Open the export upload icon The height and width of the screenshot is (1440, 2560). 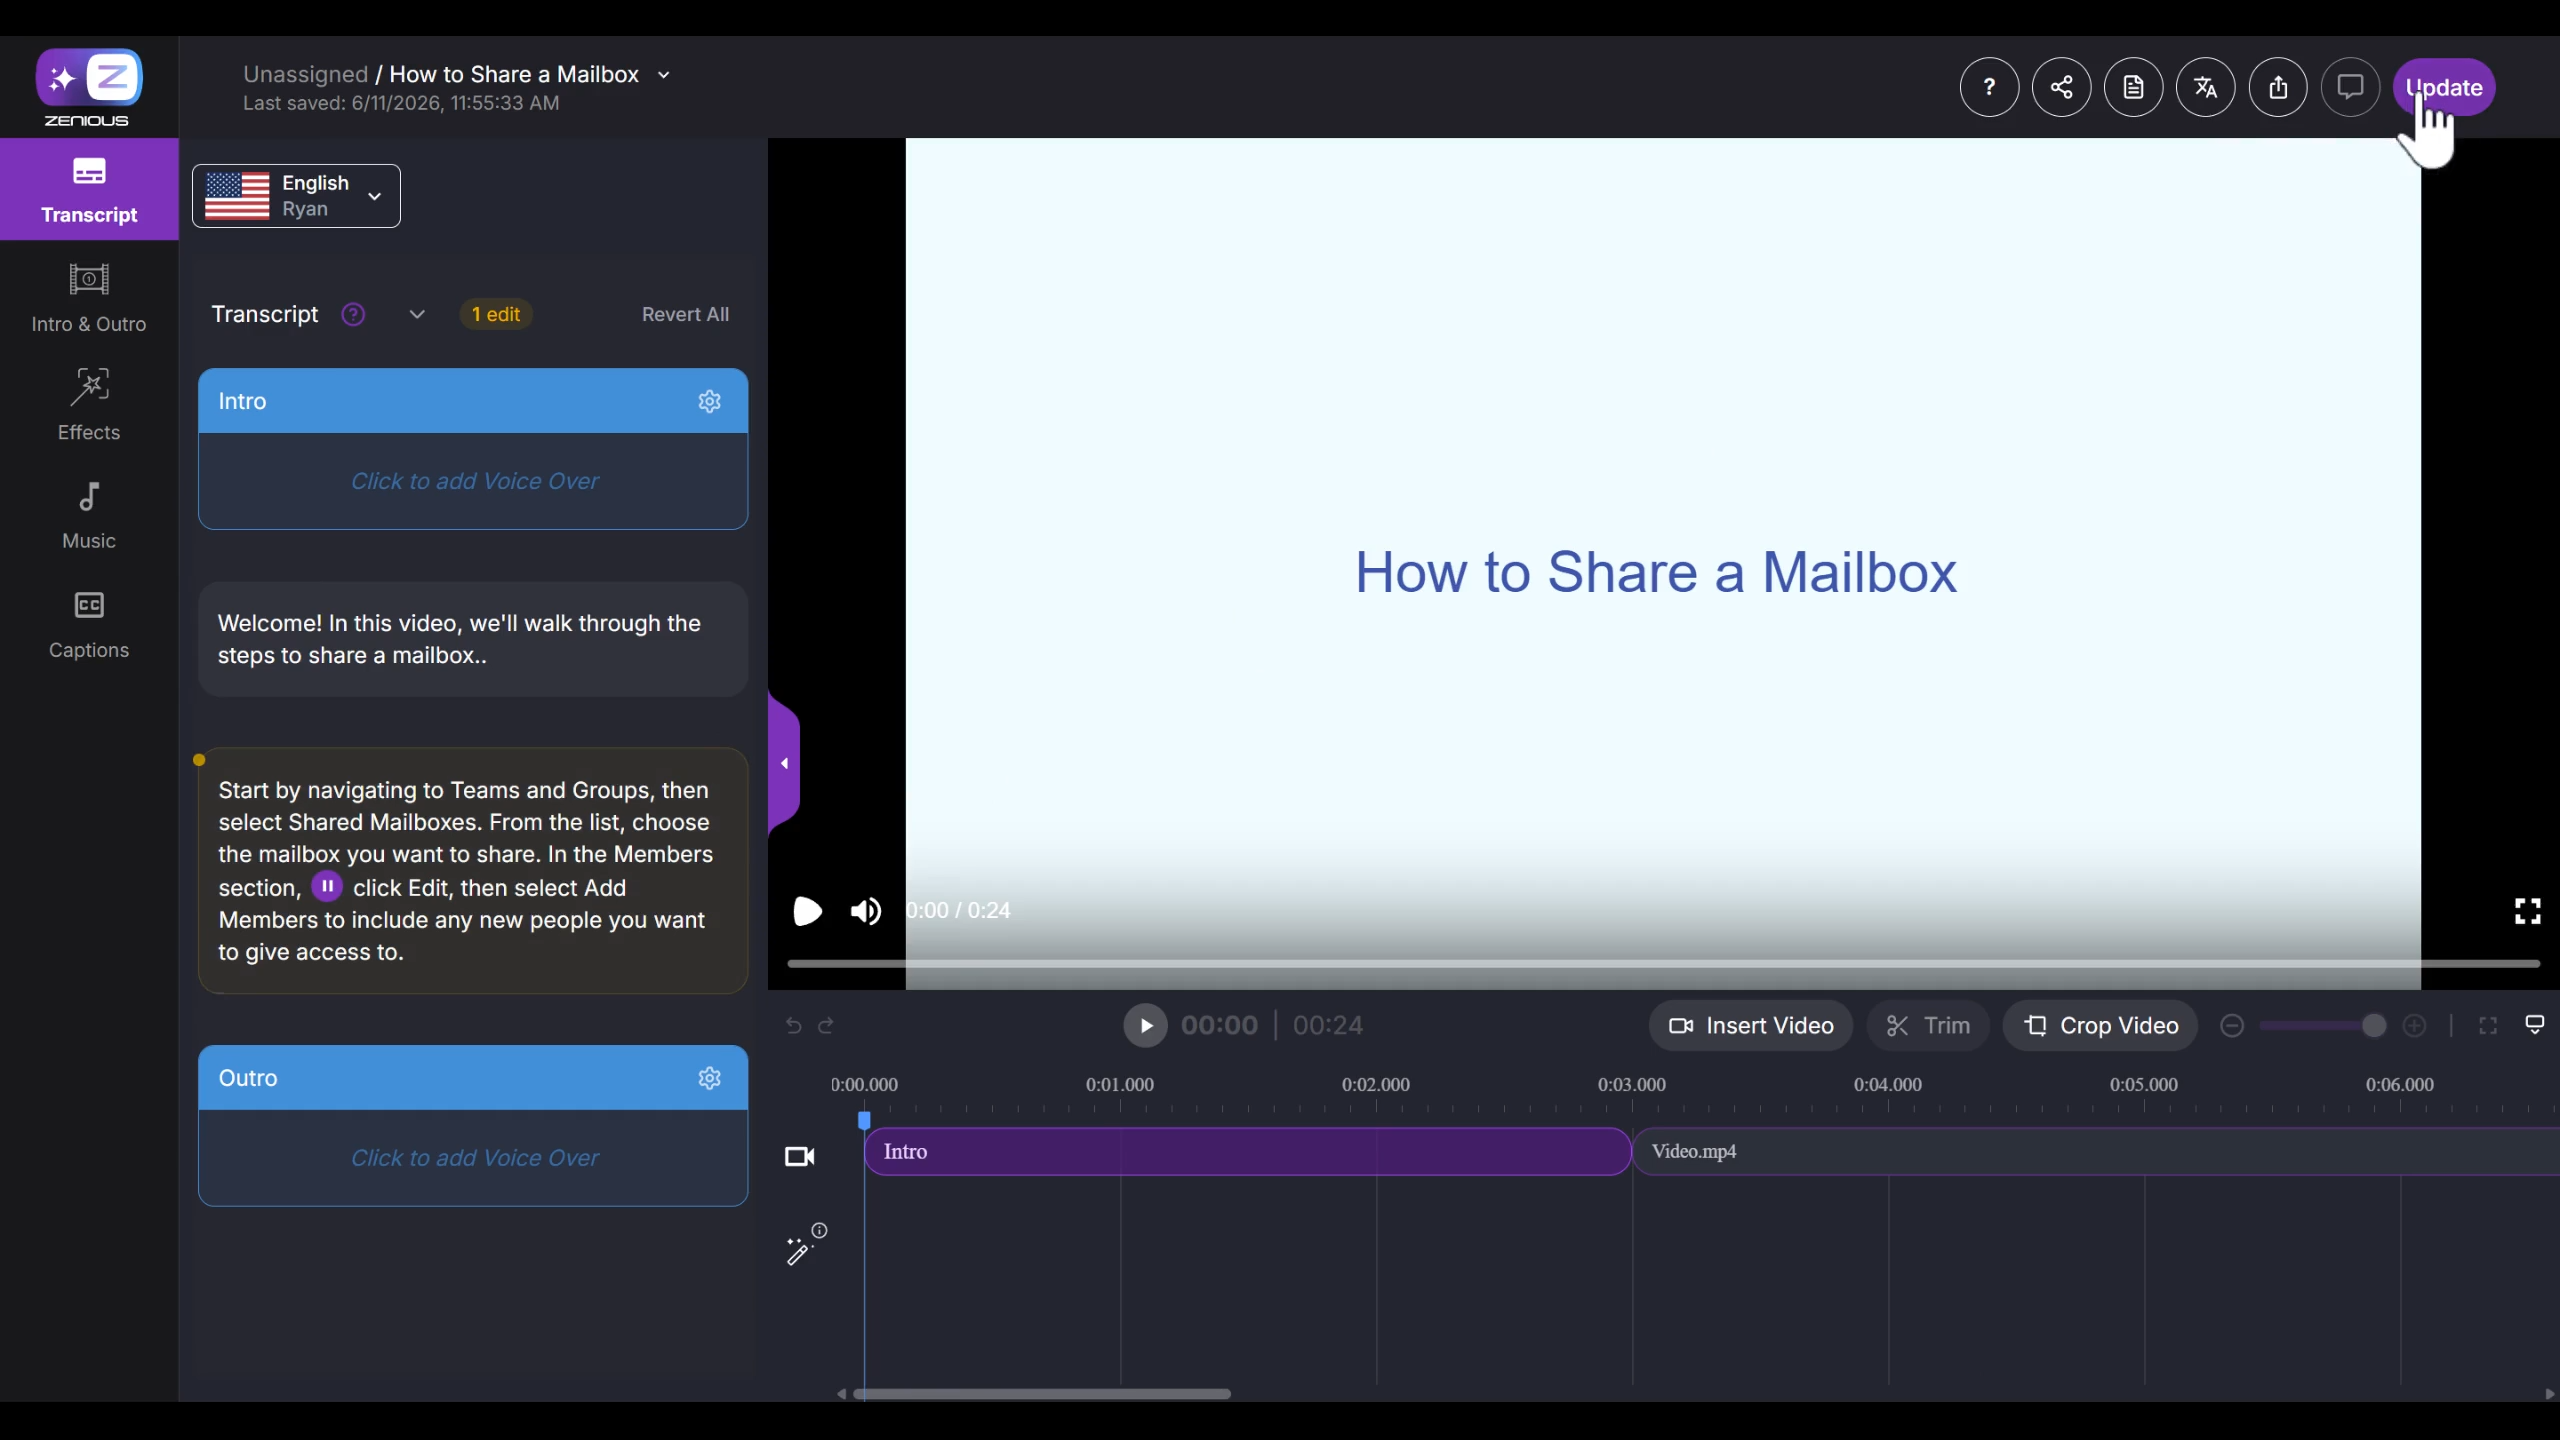2278,88
